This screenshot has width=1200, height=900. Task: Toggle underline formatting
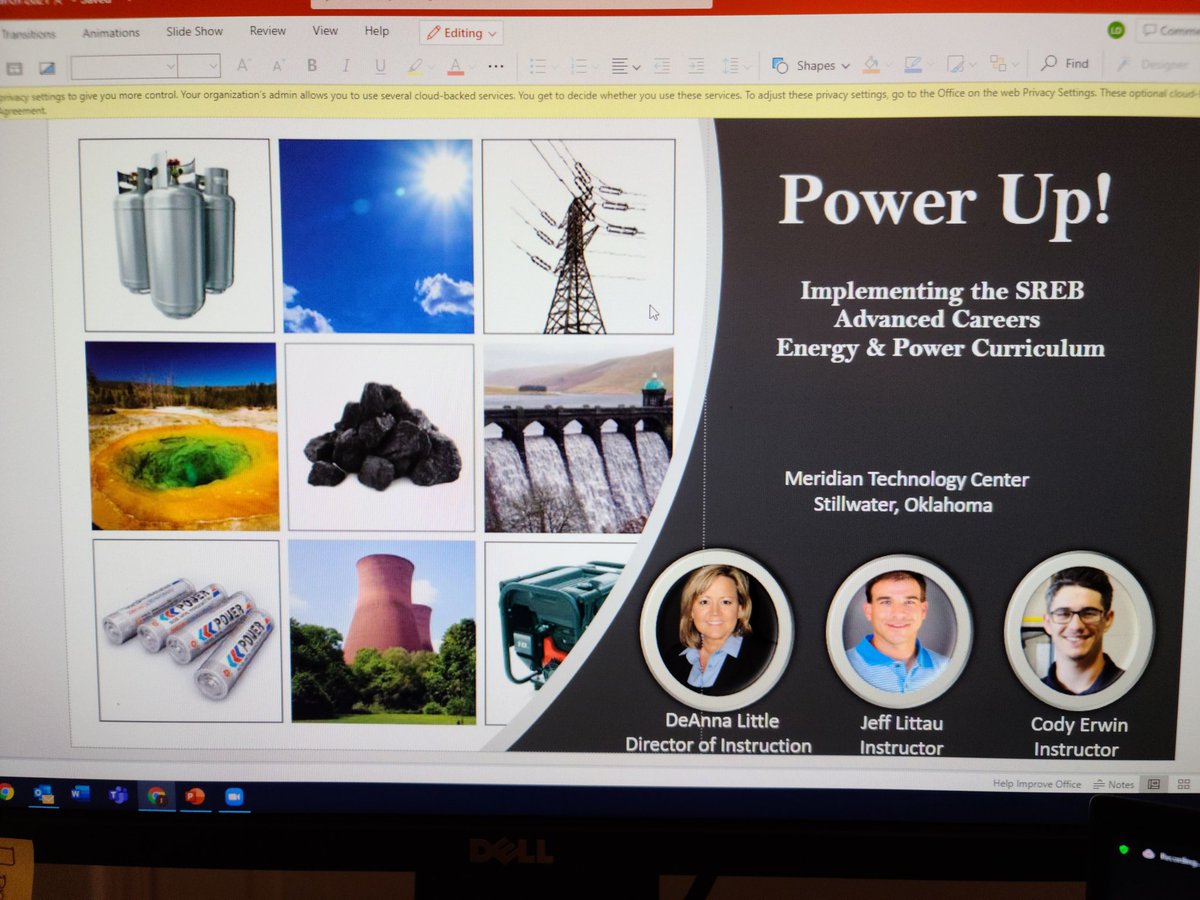click(x=380, y=67)
